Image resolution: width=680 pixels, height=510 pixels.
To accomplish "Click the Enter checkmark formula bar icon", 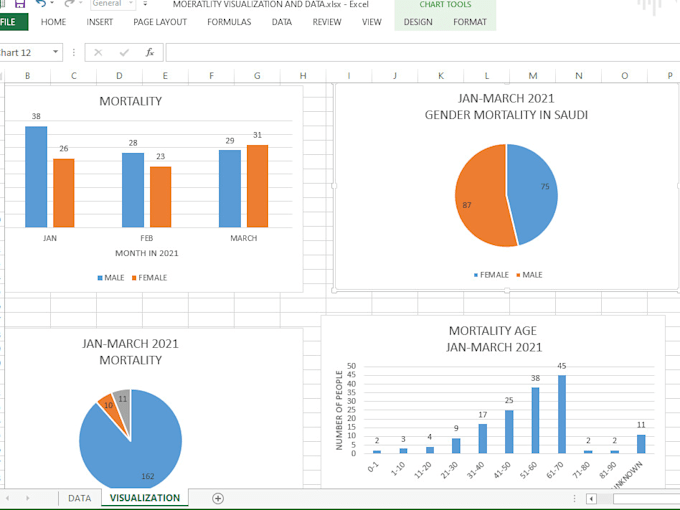I will (x=124, y=53).
